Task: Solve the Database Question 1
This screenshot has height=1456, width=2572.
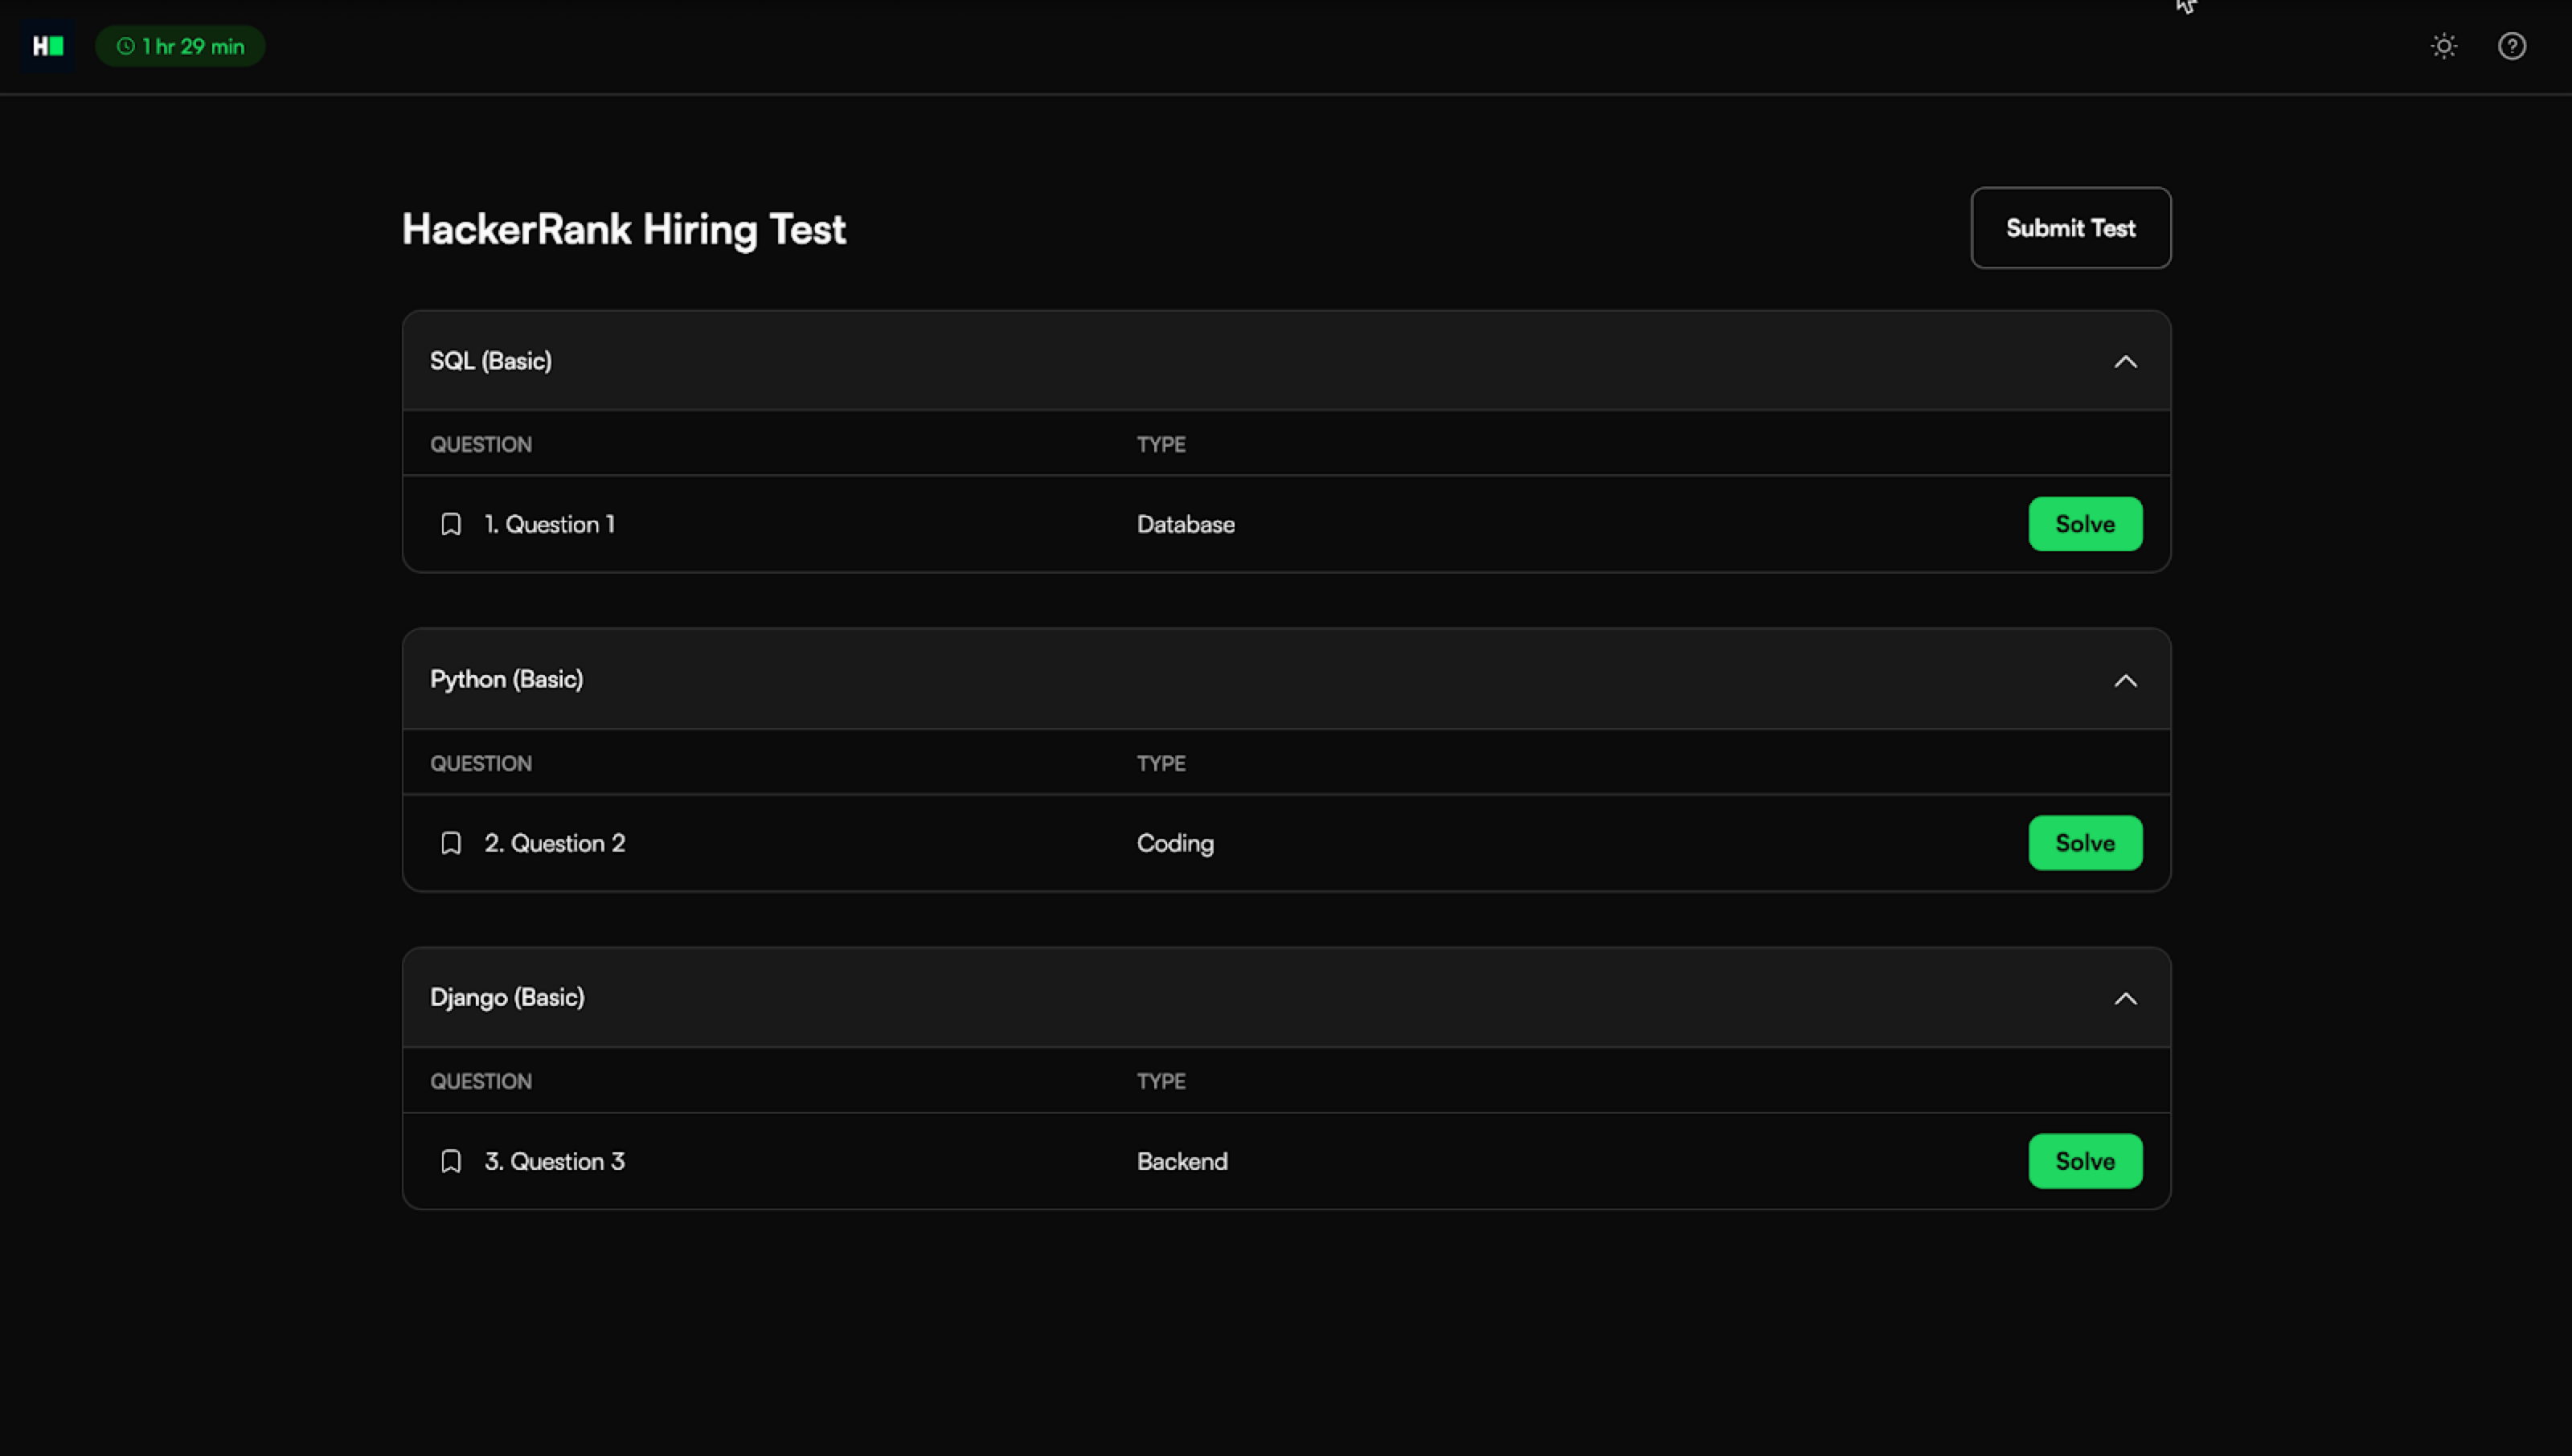Action: point(2084,524)
